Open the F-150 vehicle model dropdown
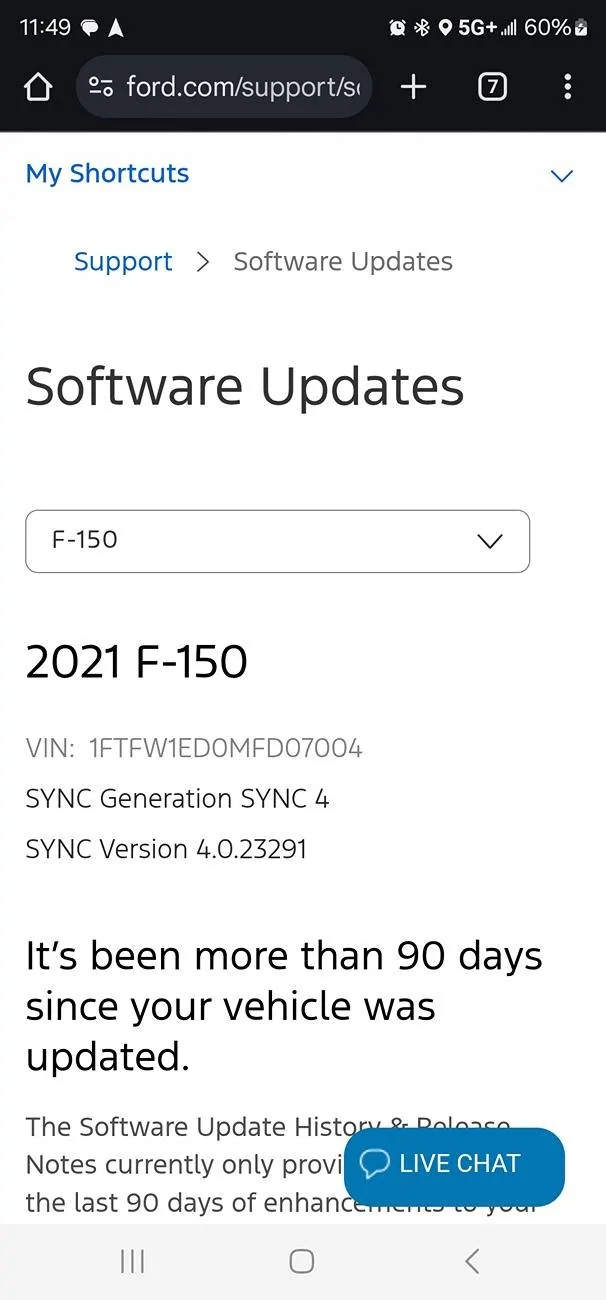 click(x=277, y=541)
